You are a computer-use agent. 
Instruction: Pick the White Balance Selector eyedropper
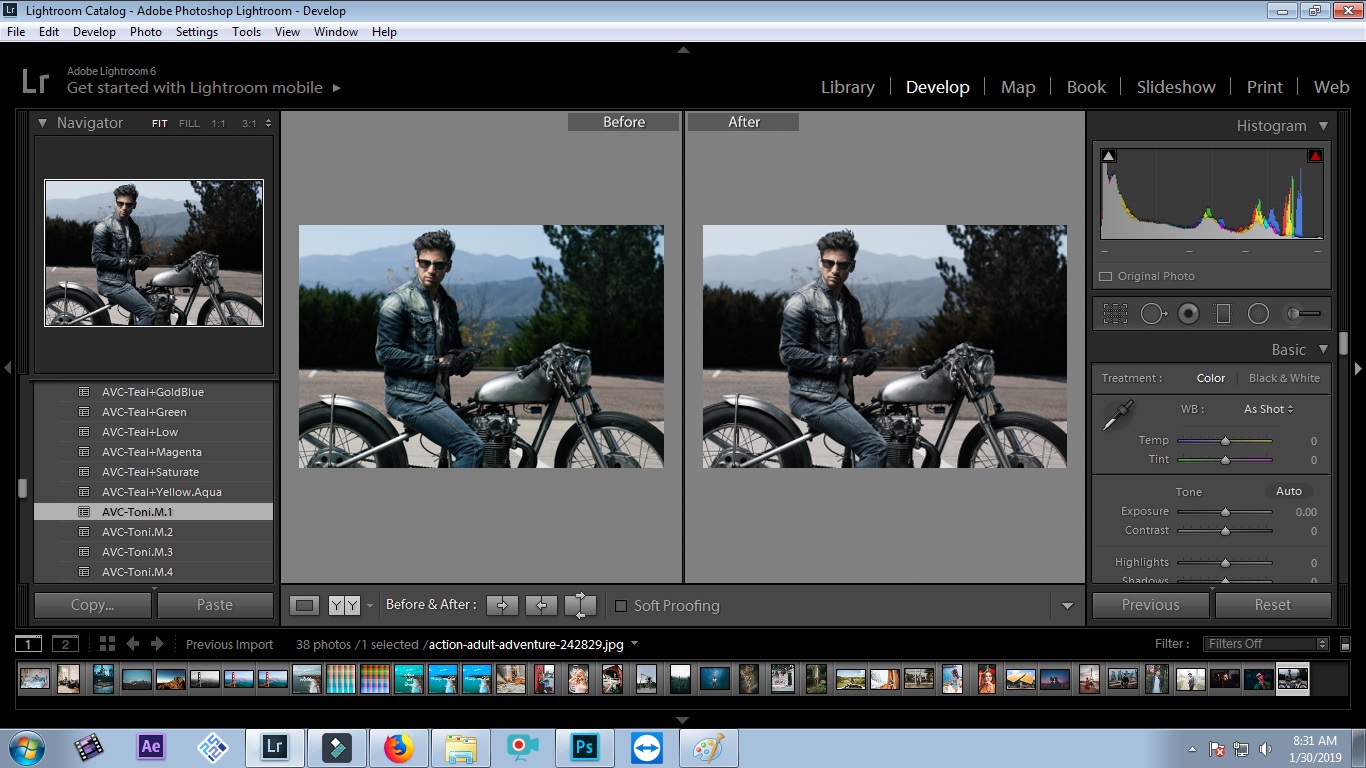(1117, 415)
